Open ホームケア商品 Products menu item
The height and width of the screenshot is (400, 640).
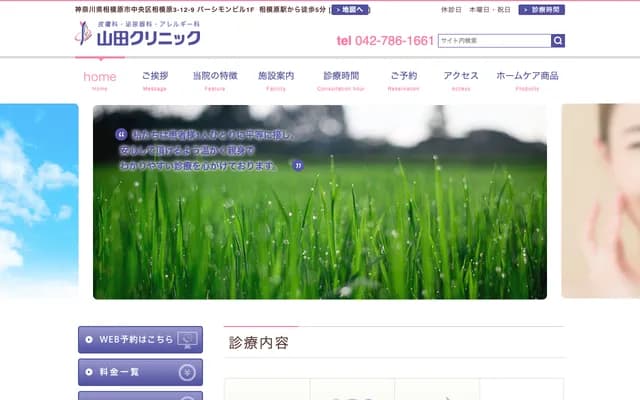point(527,80)
